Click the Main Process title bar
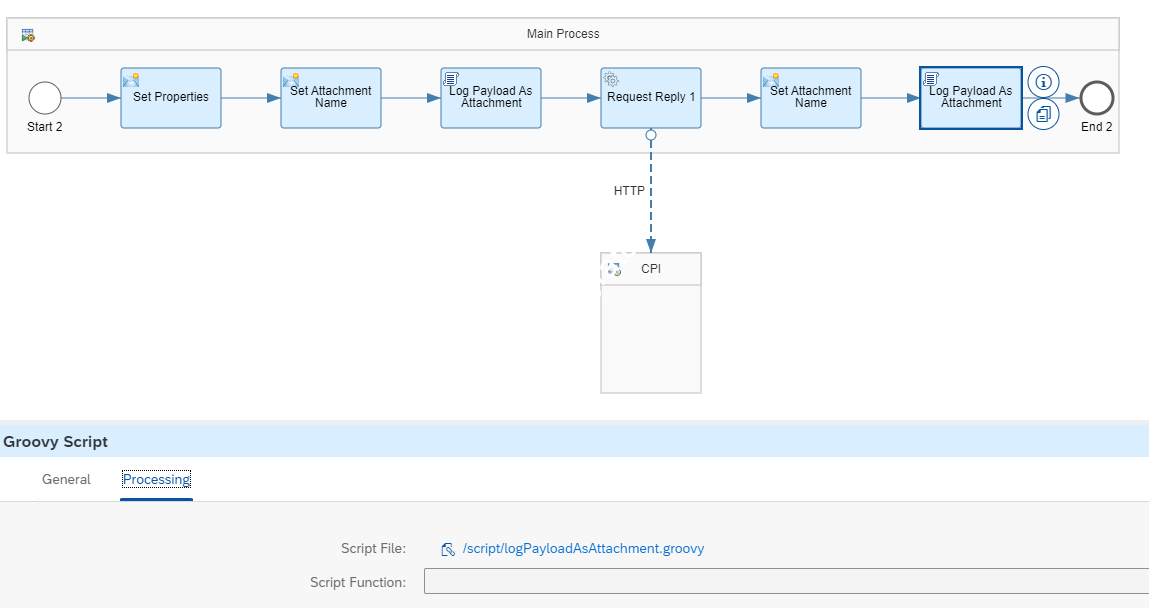The width and height of the screenshot is (1149, 608). point(563,34)
